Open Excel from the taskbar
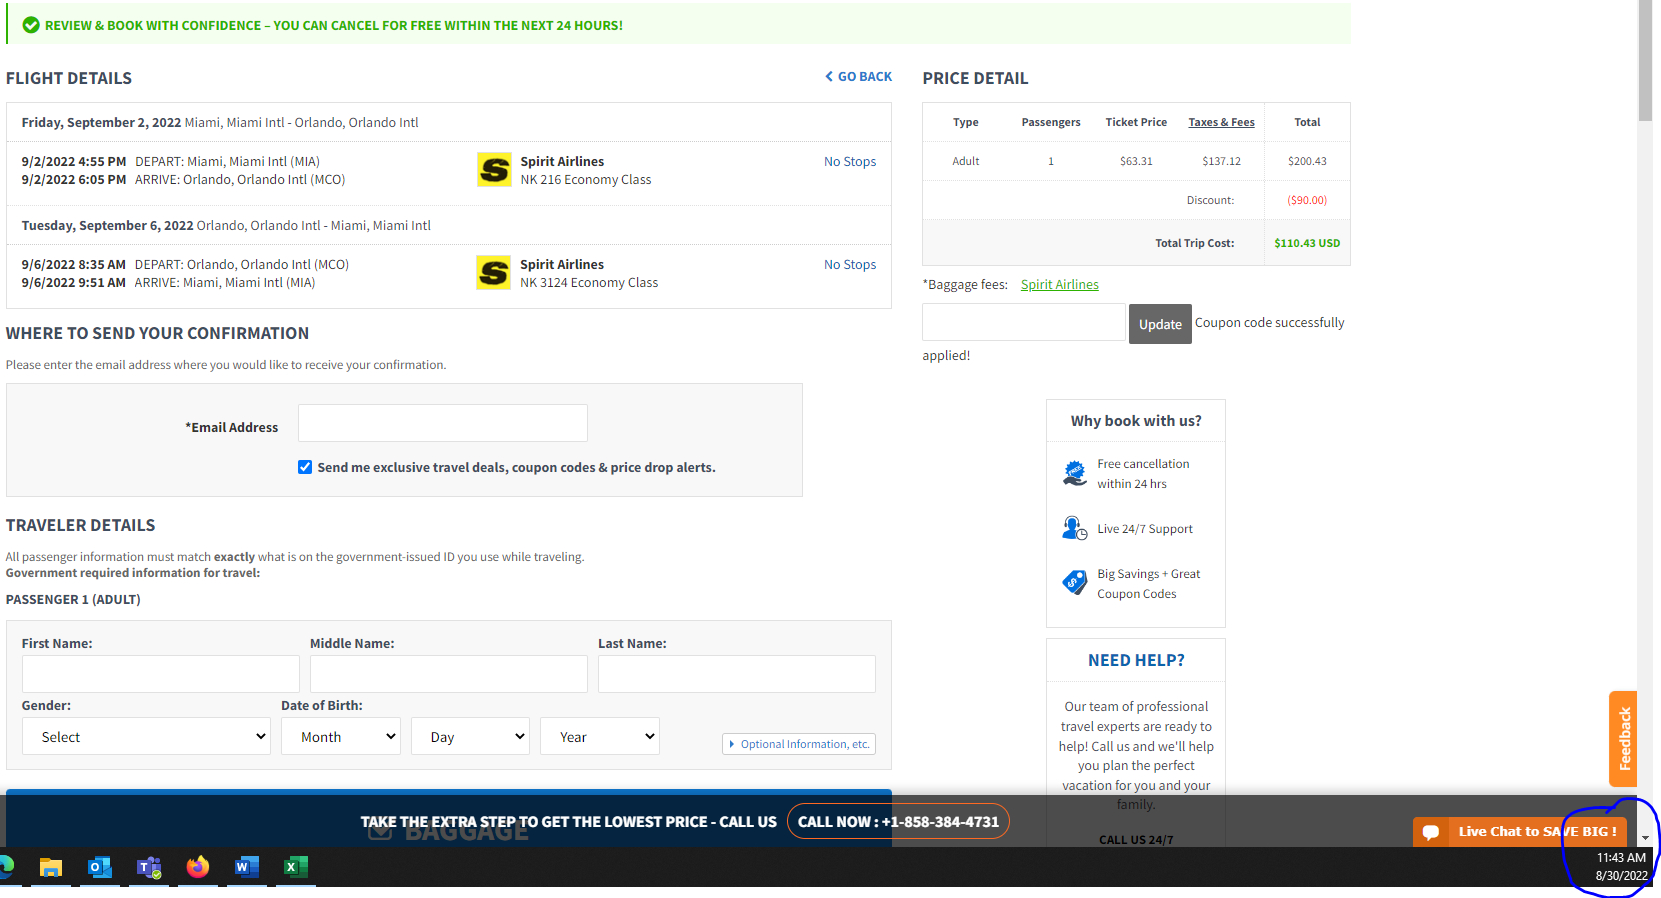The height and width of the screenshot is (898, 1661). 295,867
